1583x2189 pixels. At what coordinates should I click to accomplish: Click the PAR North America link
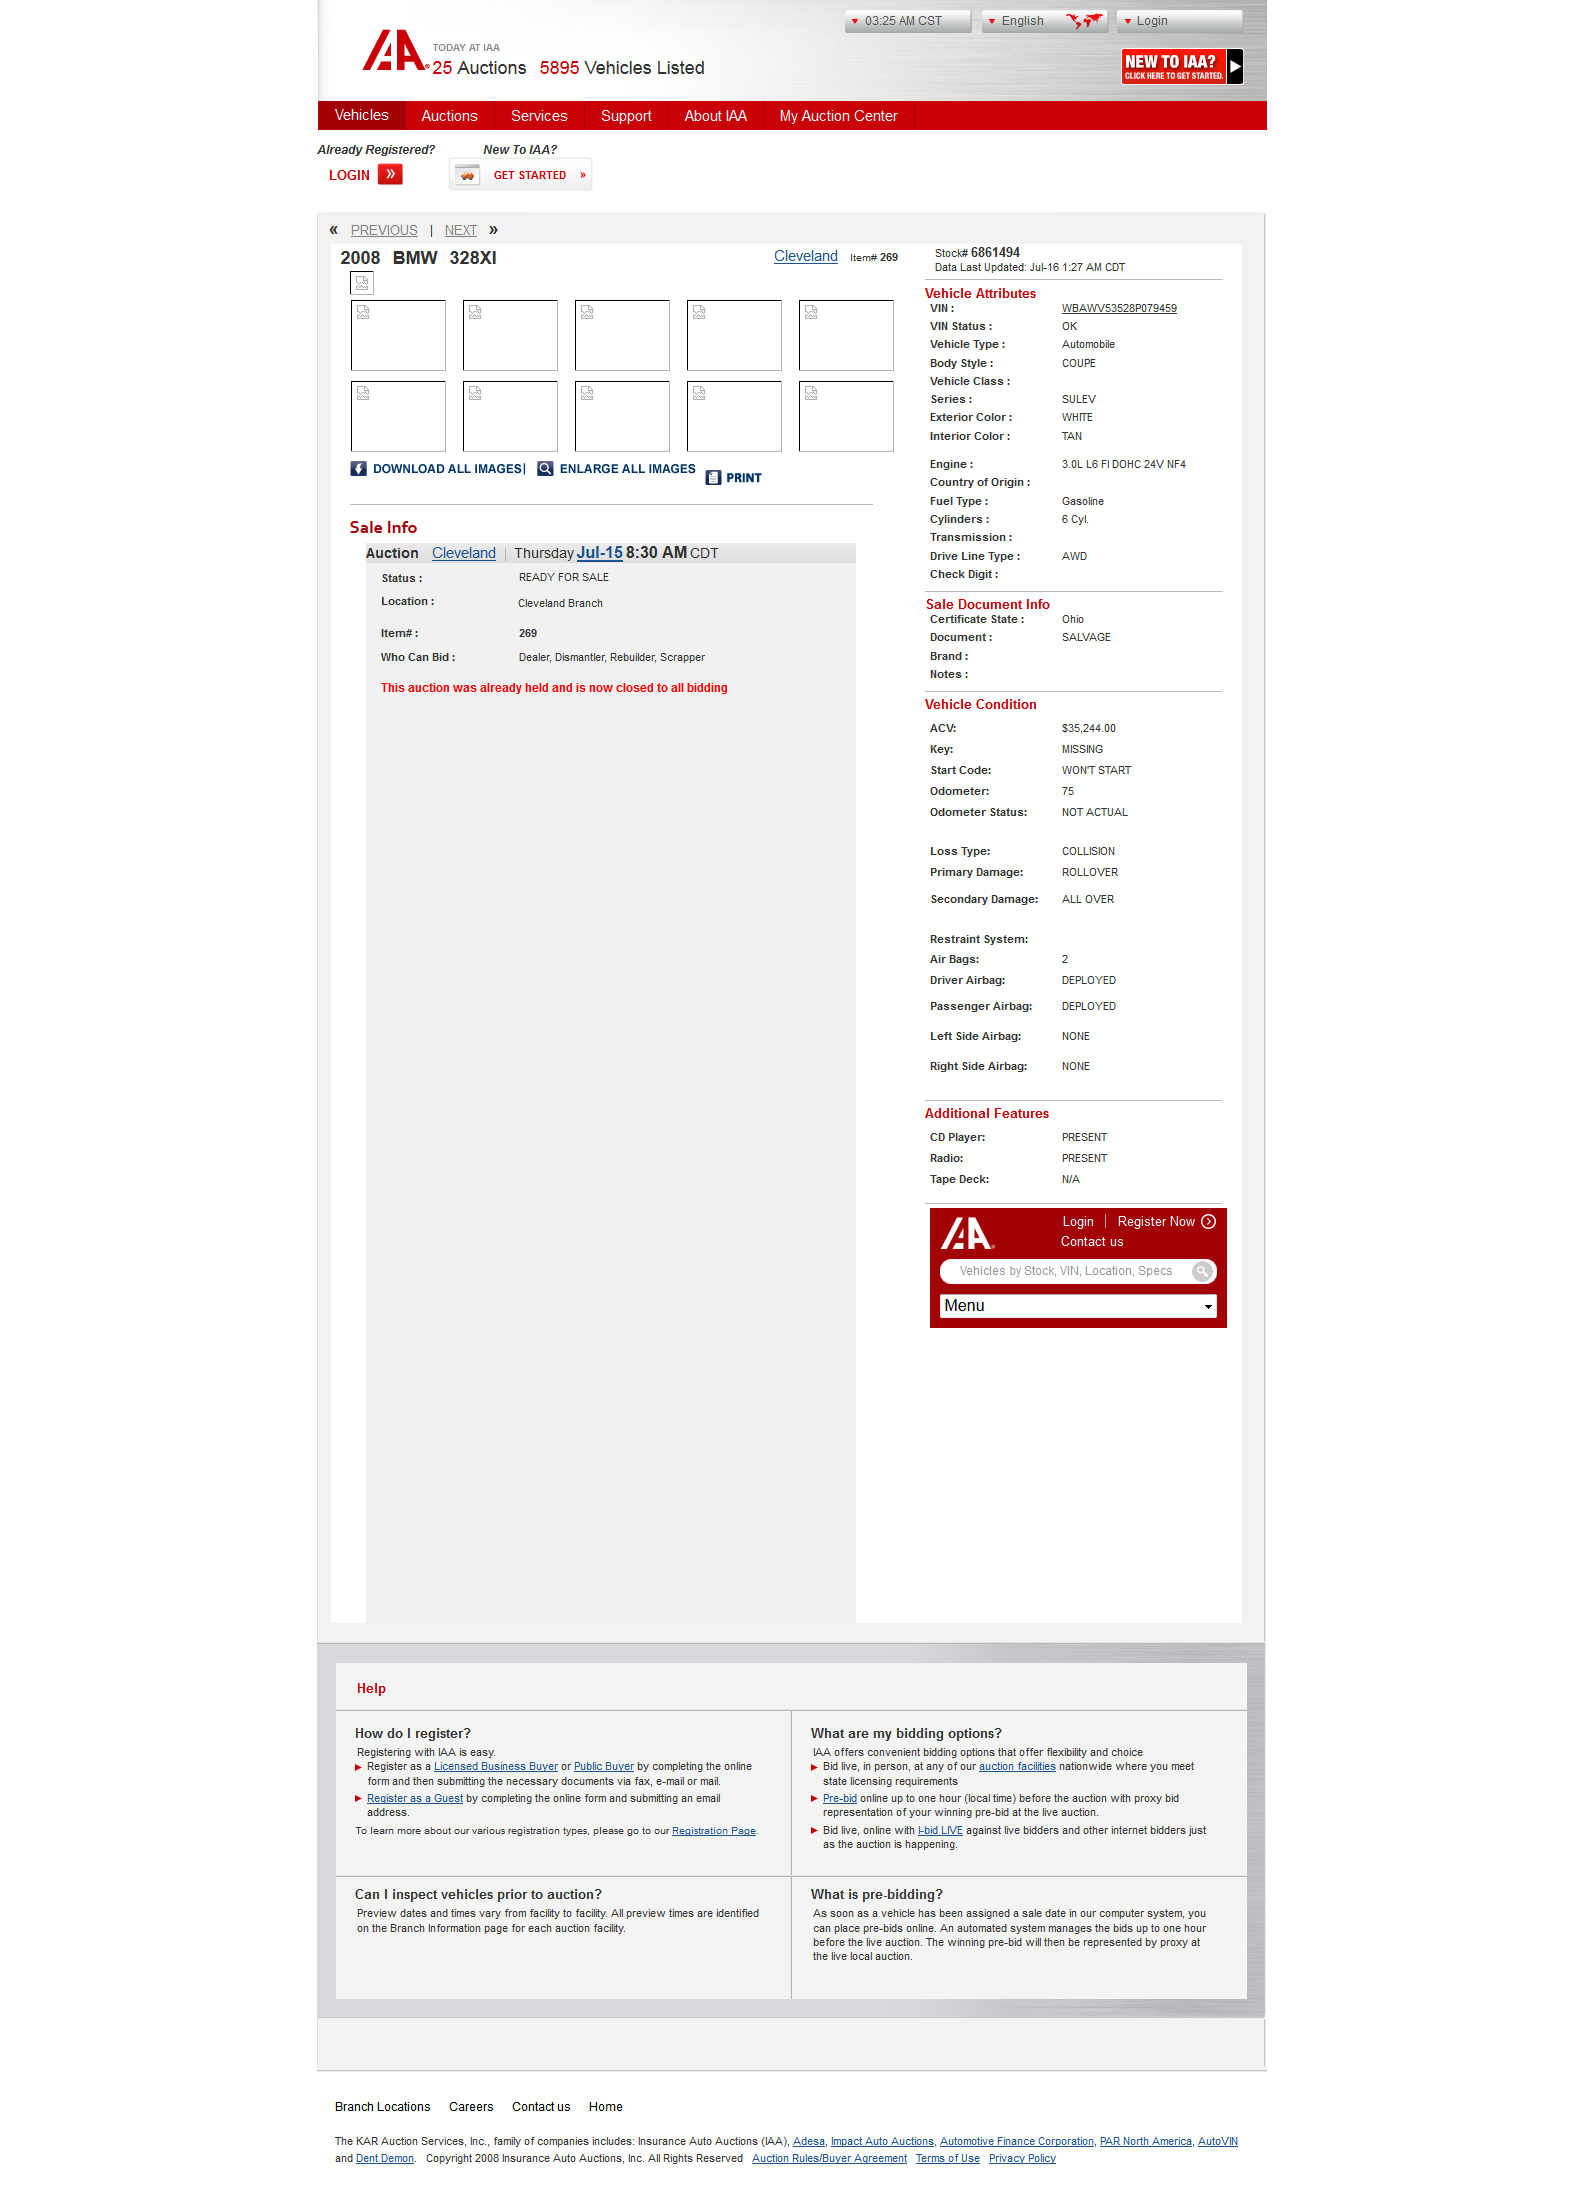click(x=1146, y=2142)
